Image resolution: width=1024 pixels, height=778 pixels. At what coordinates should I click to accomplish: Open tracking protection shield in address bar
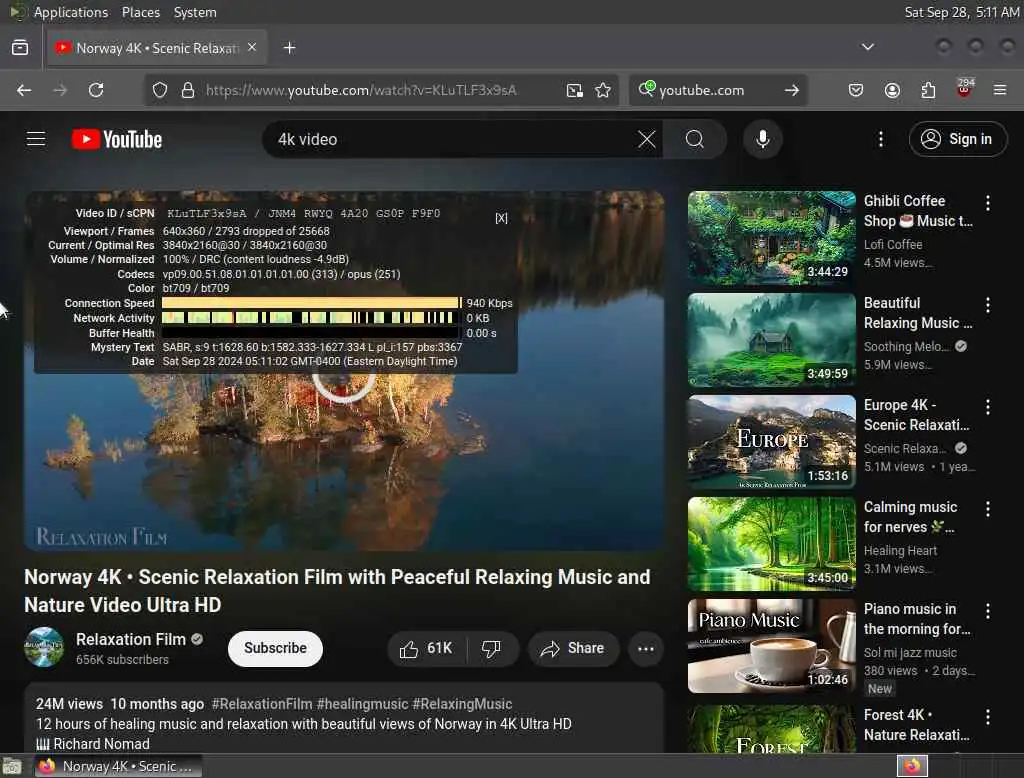click(159, 90)
